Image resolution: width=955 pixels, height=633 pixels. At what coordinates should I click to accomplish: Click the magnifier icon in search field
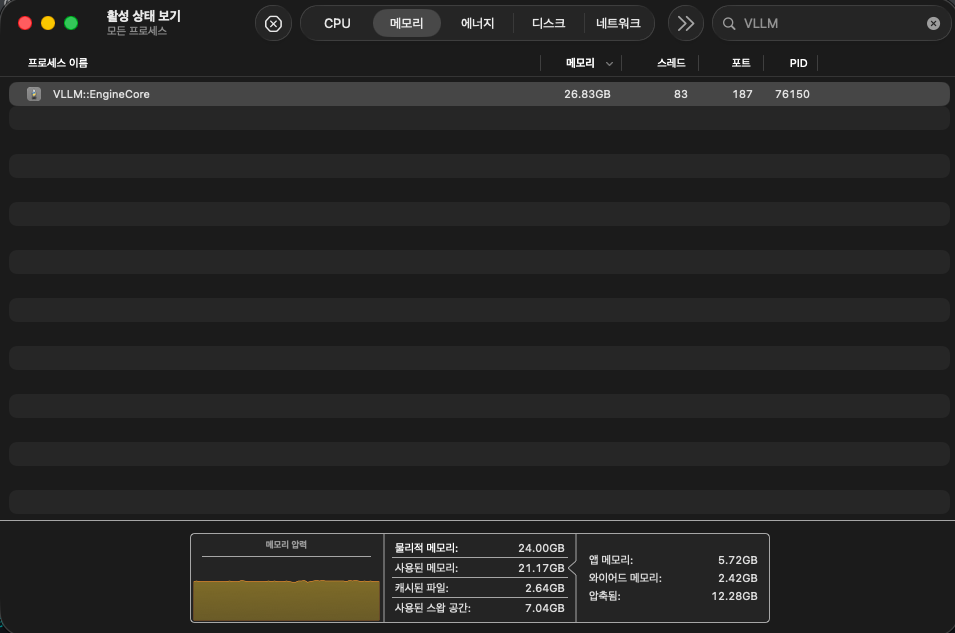point(728,24)
